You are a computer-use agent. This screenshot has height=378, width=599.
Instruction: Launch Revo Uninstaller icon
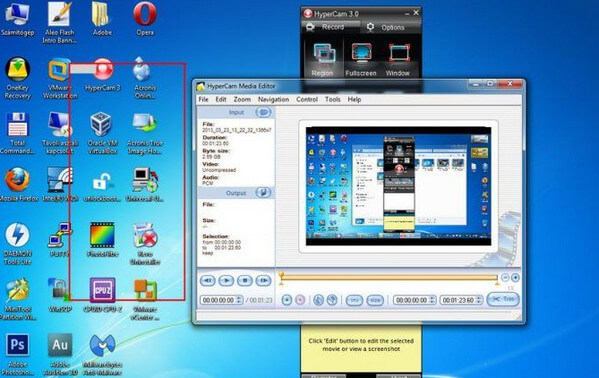pyautogui.click(x=145, y=244)
